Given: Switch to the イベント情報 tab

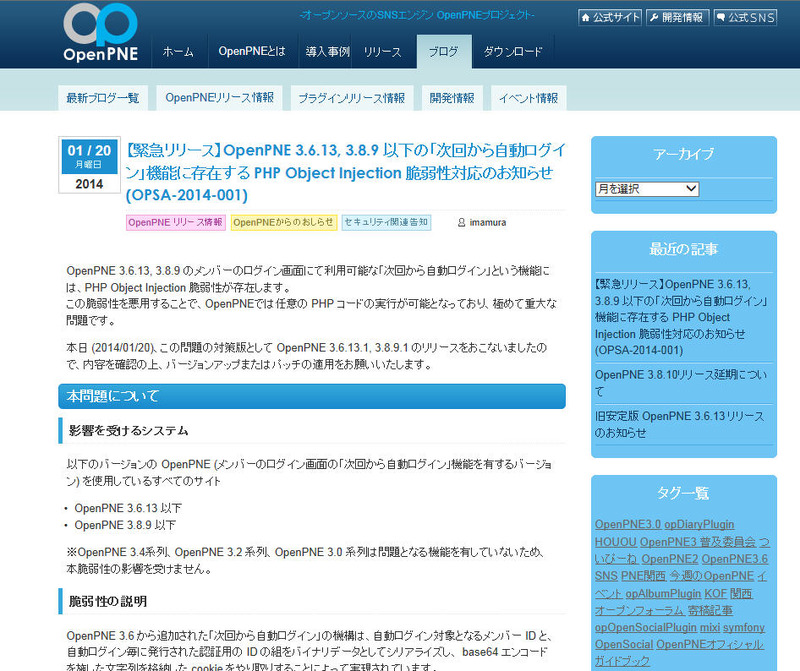Looking at the screenshot, I should pos(528,98).
